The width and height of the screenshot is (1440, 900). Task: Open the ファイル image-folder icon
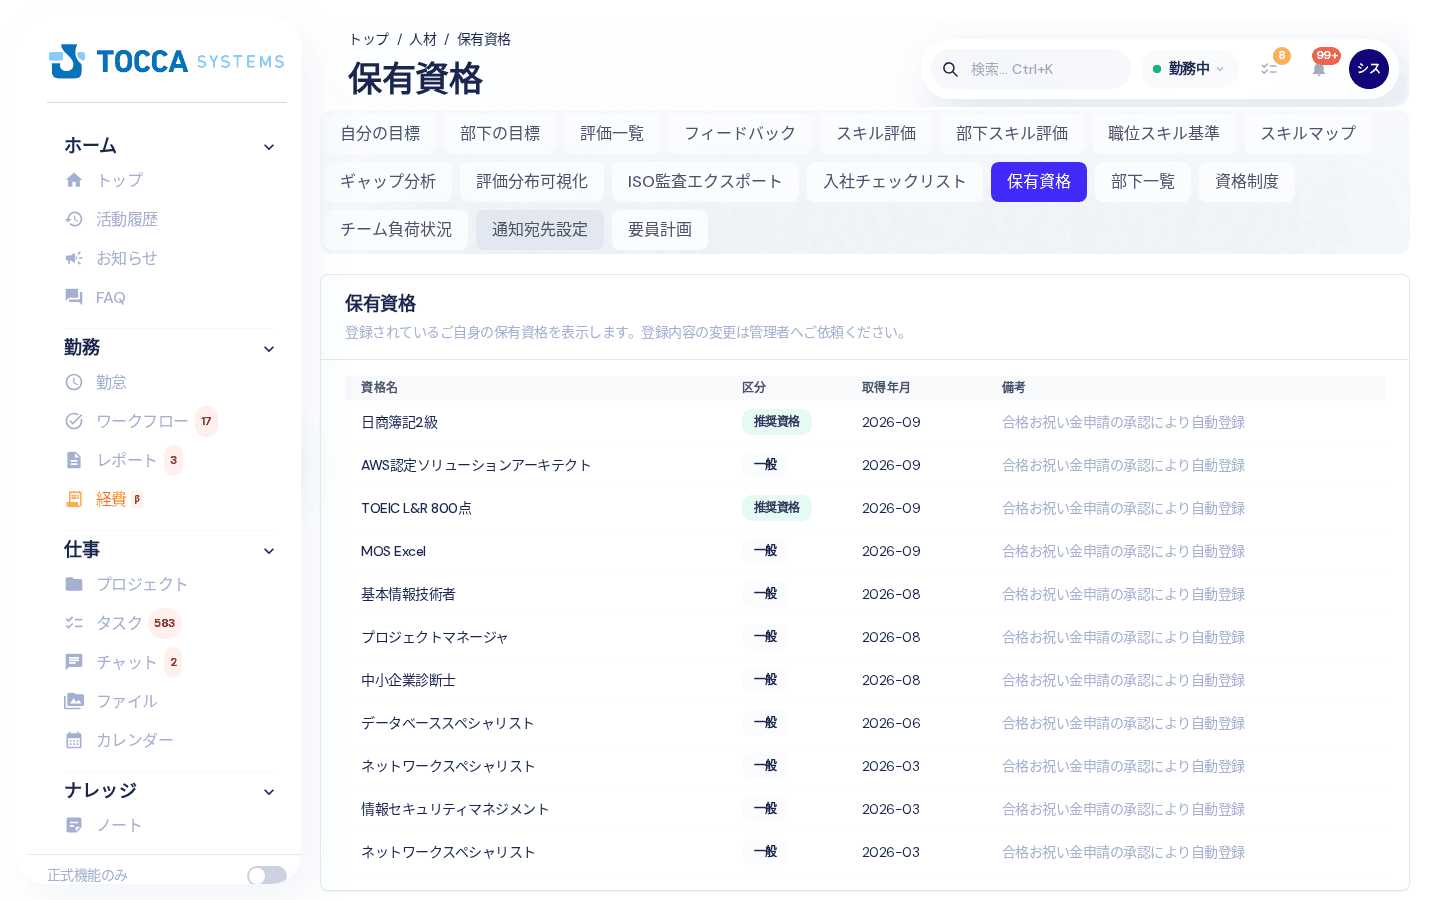(x=74, y=701)
